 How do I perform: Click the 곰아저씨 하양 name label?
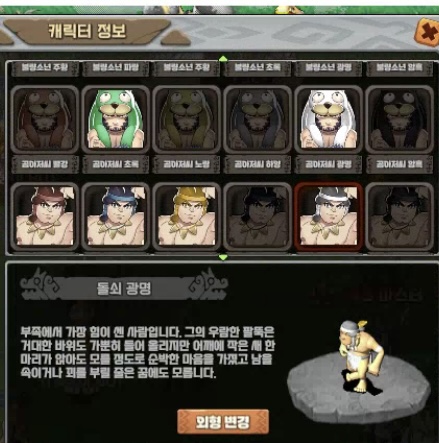[x=257, y=165]
